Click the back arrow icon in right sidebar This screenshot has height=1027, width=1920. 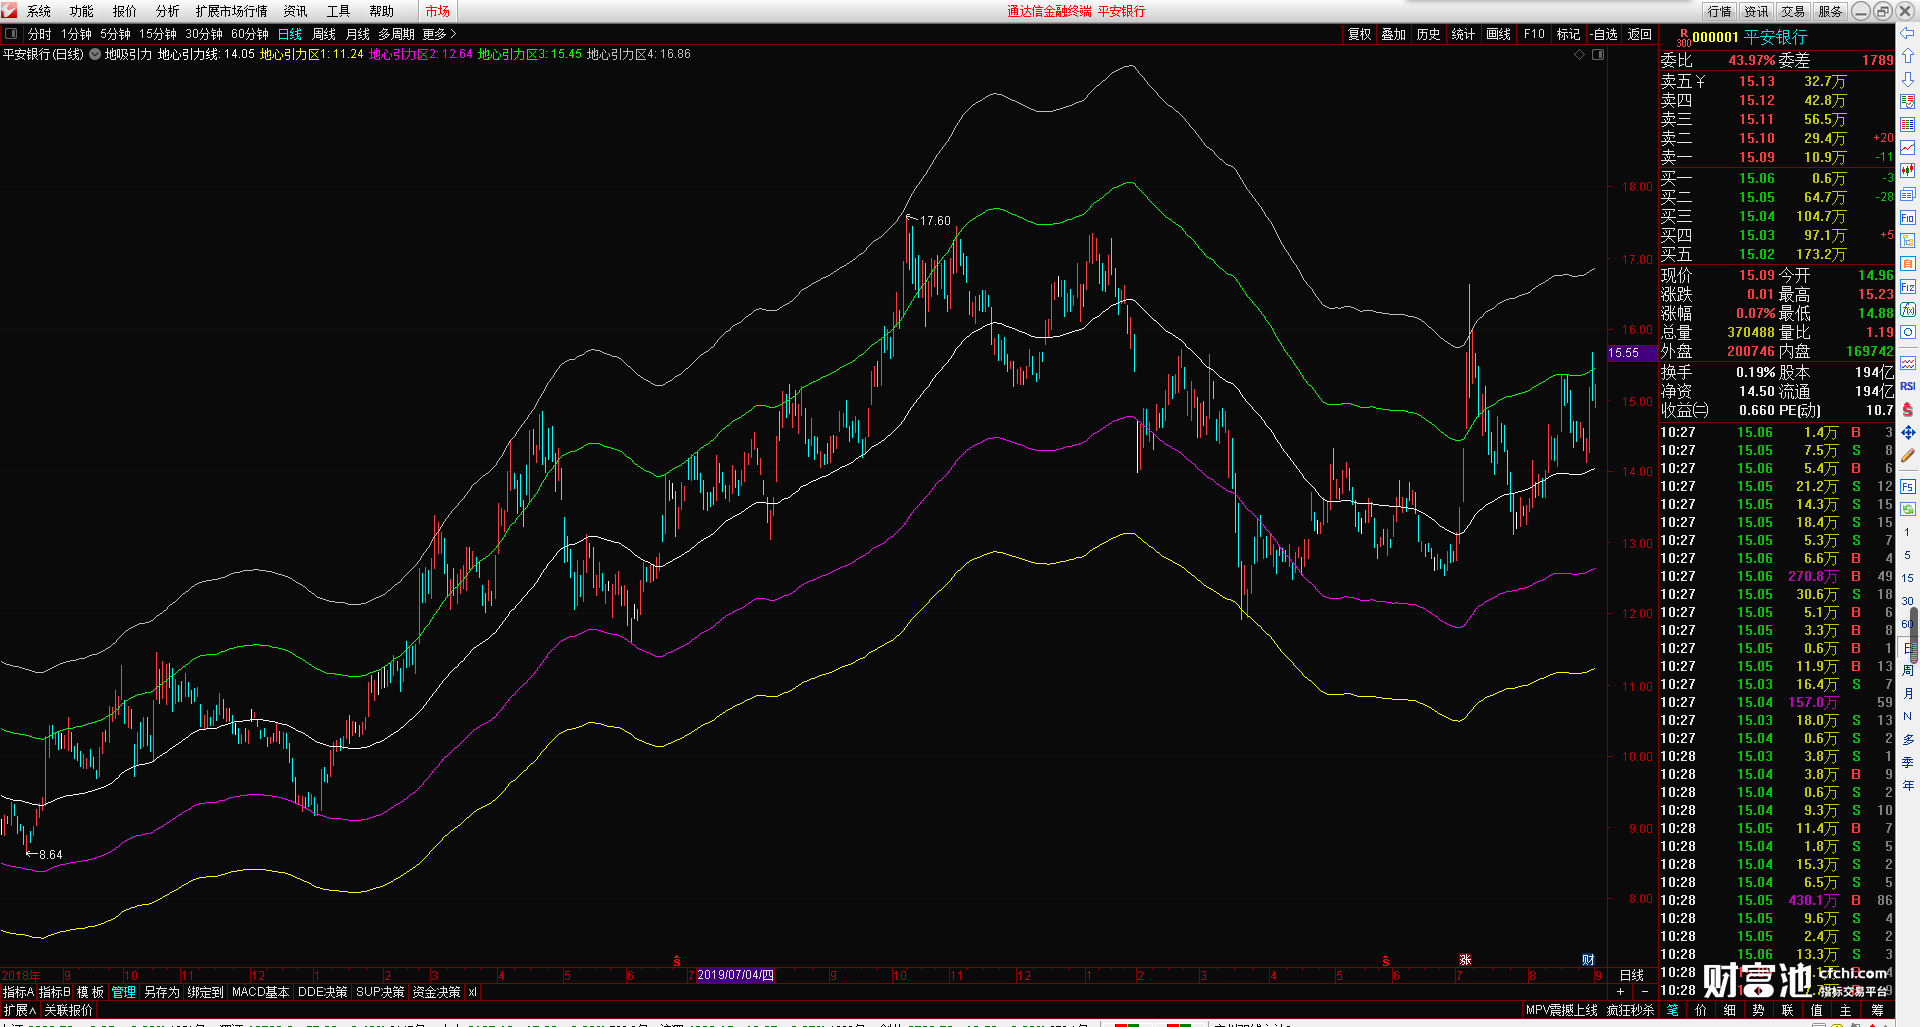coord(1908,33)
